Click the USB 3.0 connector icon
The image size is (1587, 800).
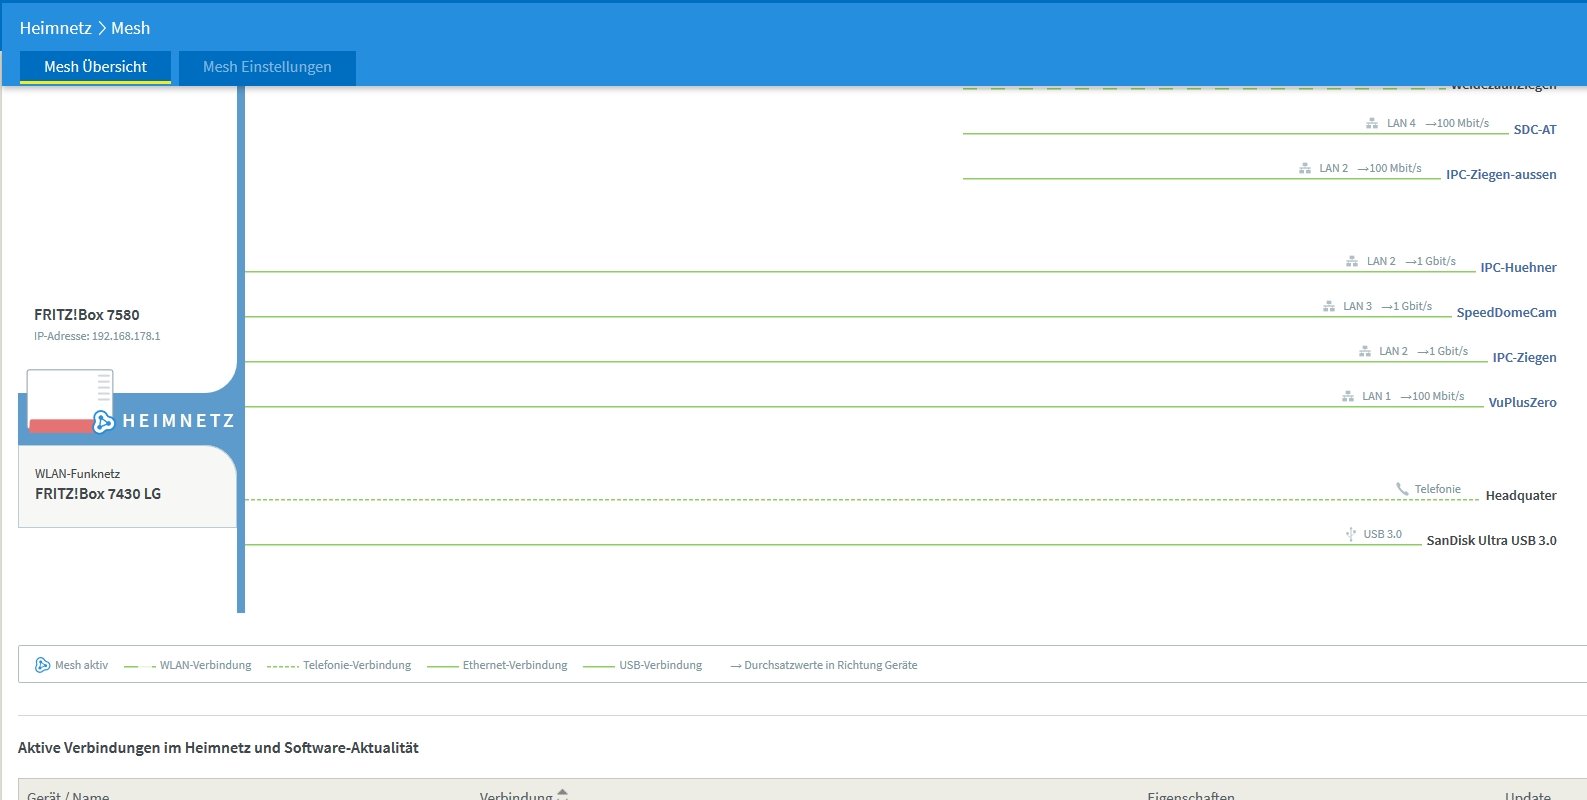[1351, 534]
